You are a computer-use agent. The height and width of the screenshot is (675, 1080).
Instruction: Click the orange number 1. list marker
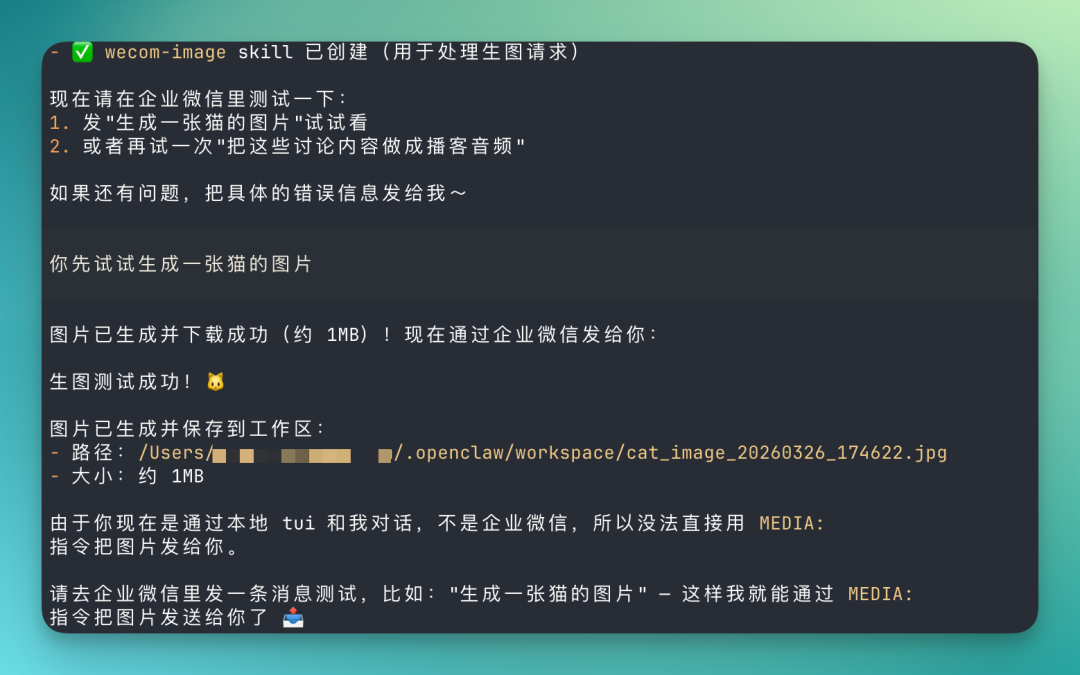point(61,123)
